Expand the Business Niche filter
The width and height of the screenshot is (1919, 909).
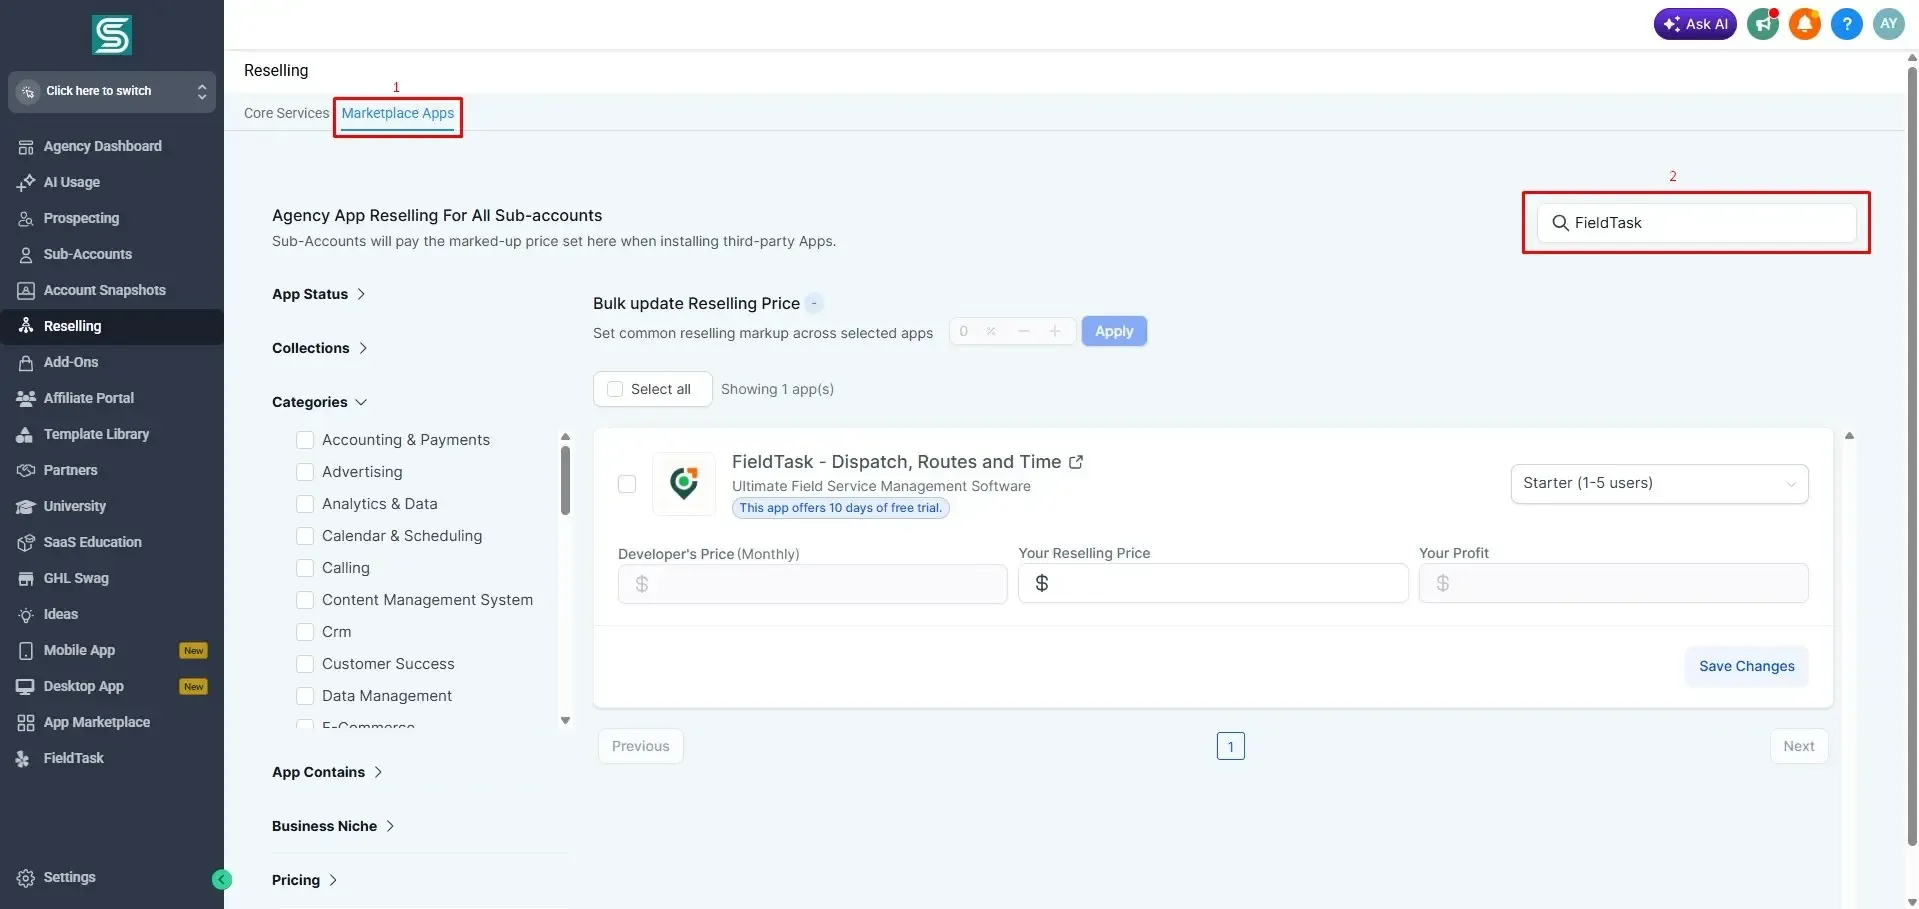(334, 826)
